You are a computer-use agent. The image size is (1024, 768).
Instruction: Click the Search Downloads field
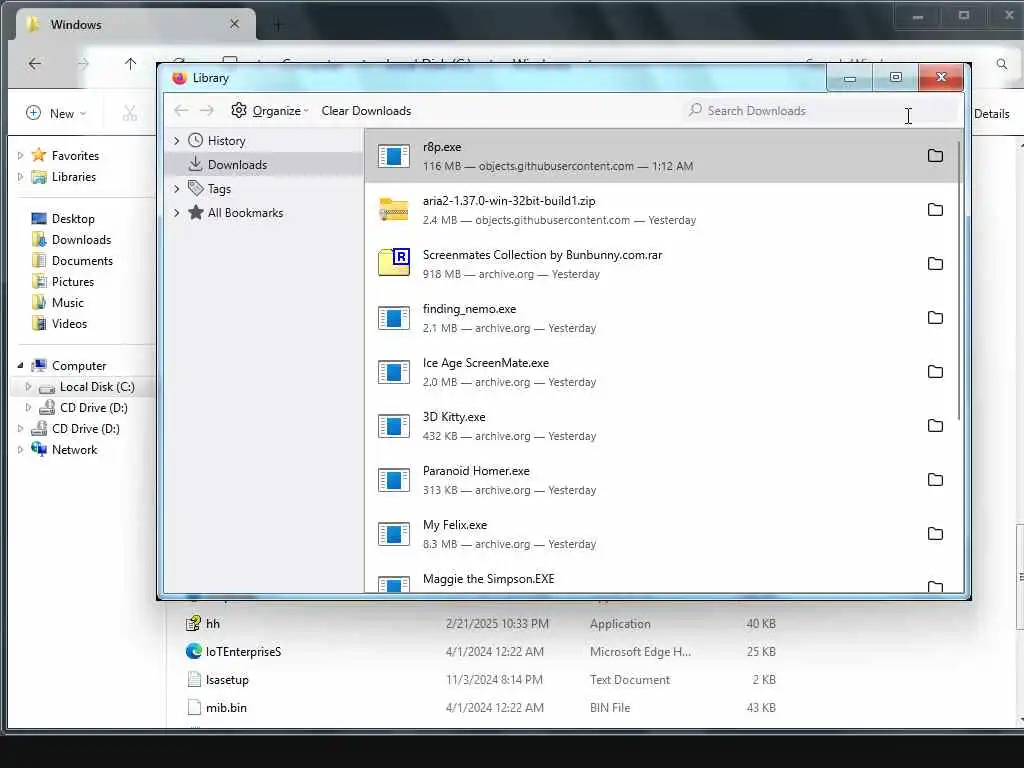coord(822,110)
